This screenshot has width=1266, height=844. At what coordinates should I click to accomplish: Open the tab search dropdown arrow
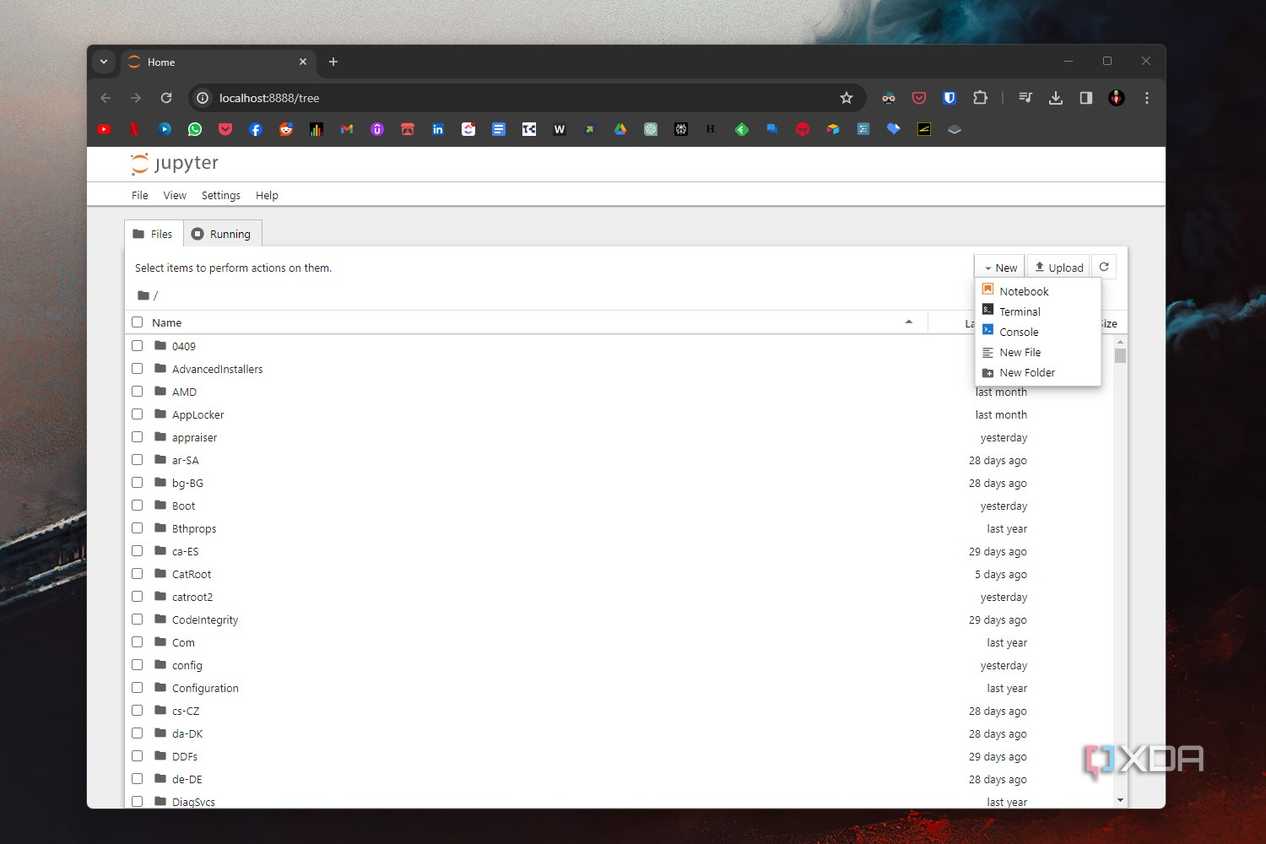click(103, 62)
